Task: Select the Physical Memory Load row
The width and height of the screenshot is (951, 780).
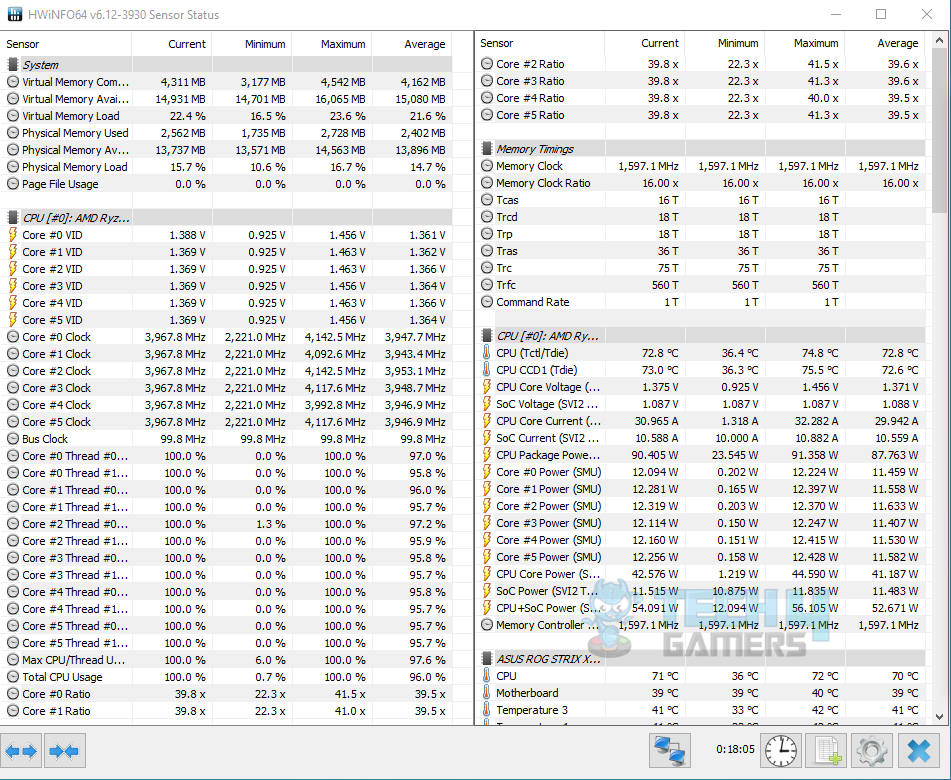Action: coord(226,167)
